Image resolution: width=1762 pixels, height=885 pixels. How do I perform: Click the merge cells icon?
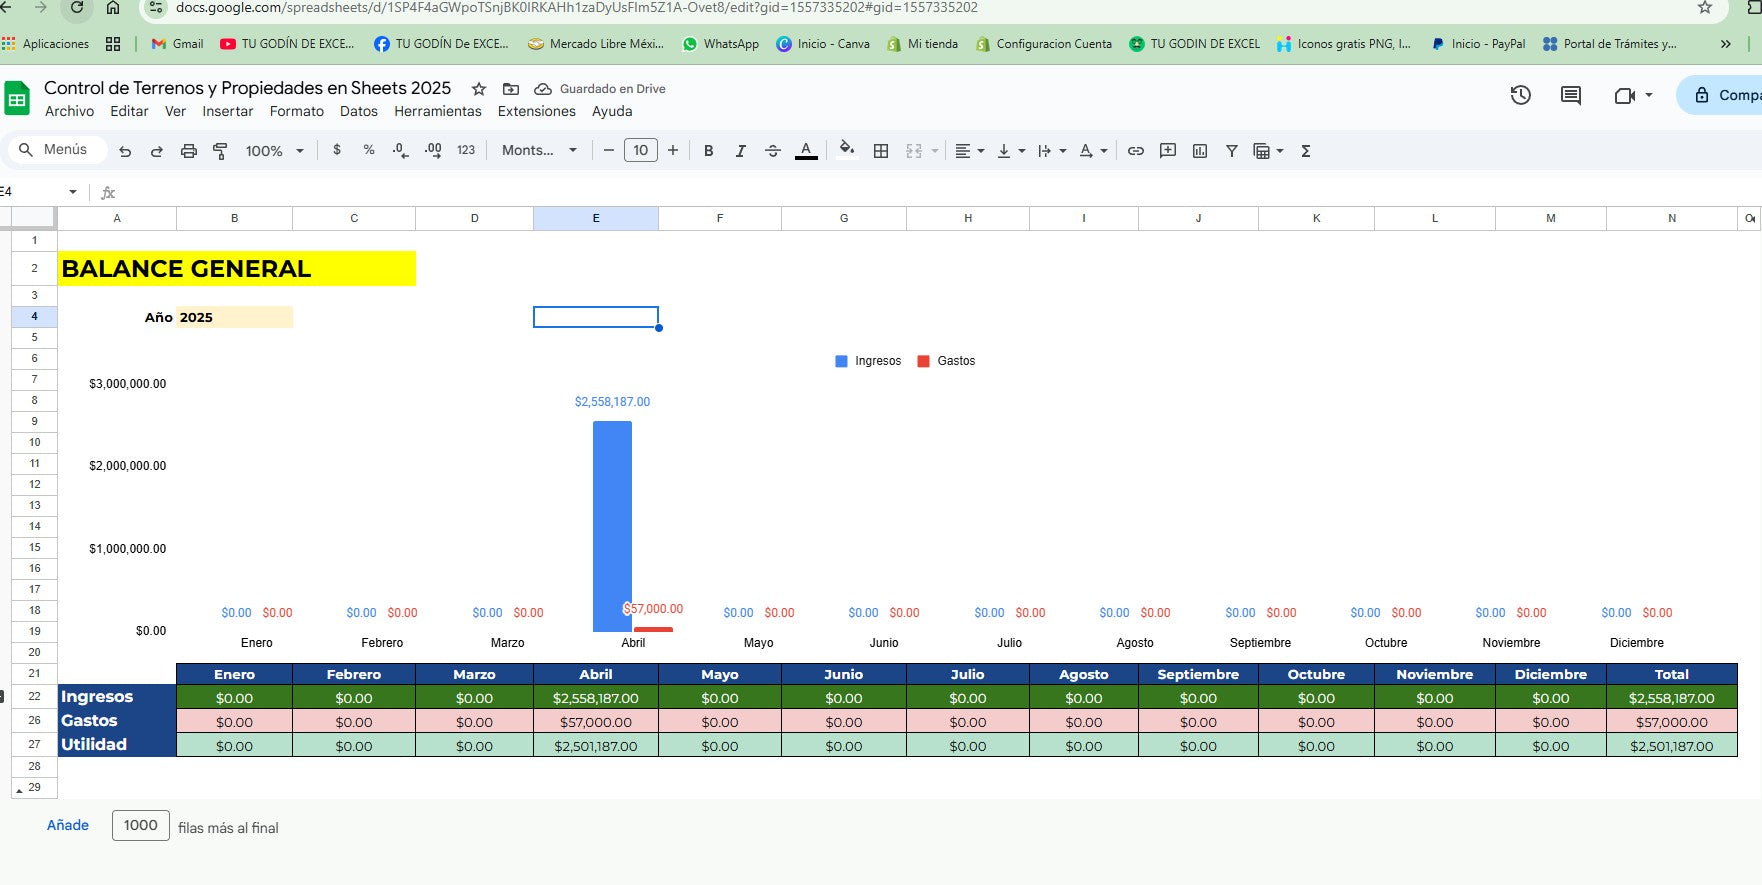[x=914, y=151]
